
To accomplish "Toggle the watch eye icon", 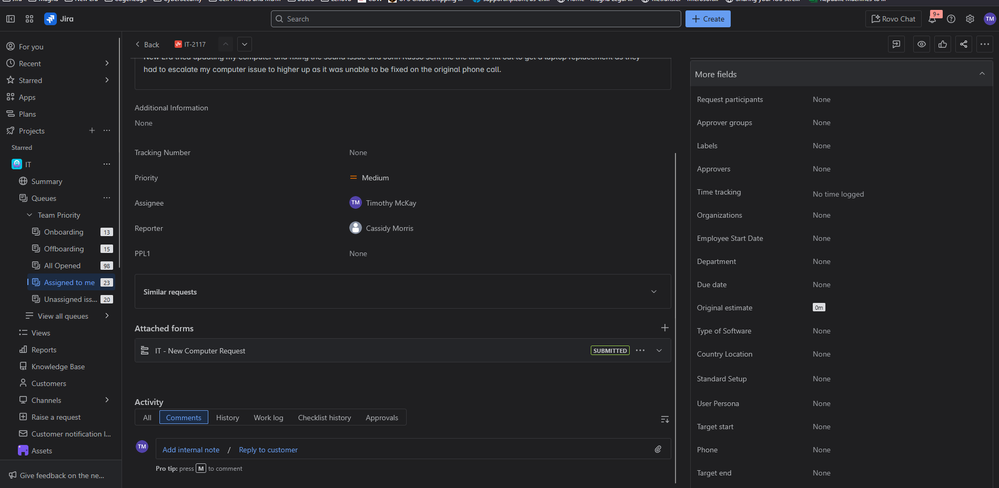I will (921, 44).
